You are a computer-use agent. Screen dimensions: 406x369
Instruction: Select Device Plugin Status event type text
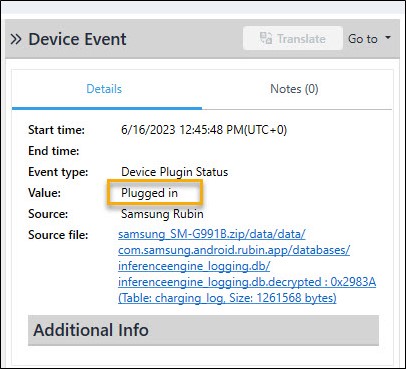pos(174,172)
